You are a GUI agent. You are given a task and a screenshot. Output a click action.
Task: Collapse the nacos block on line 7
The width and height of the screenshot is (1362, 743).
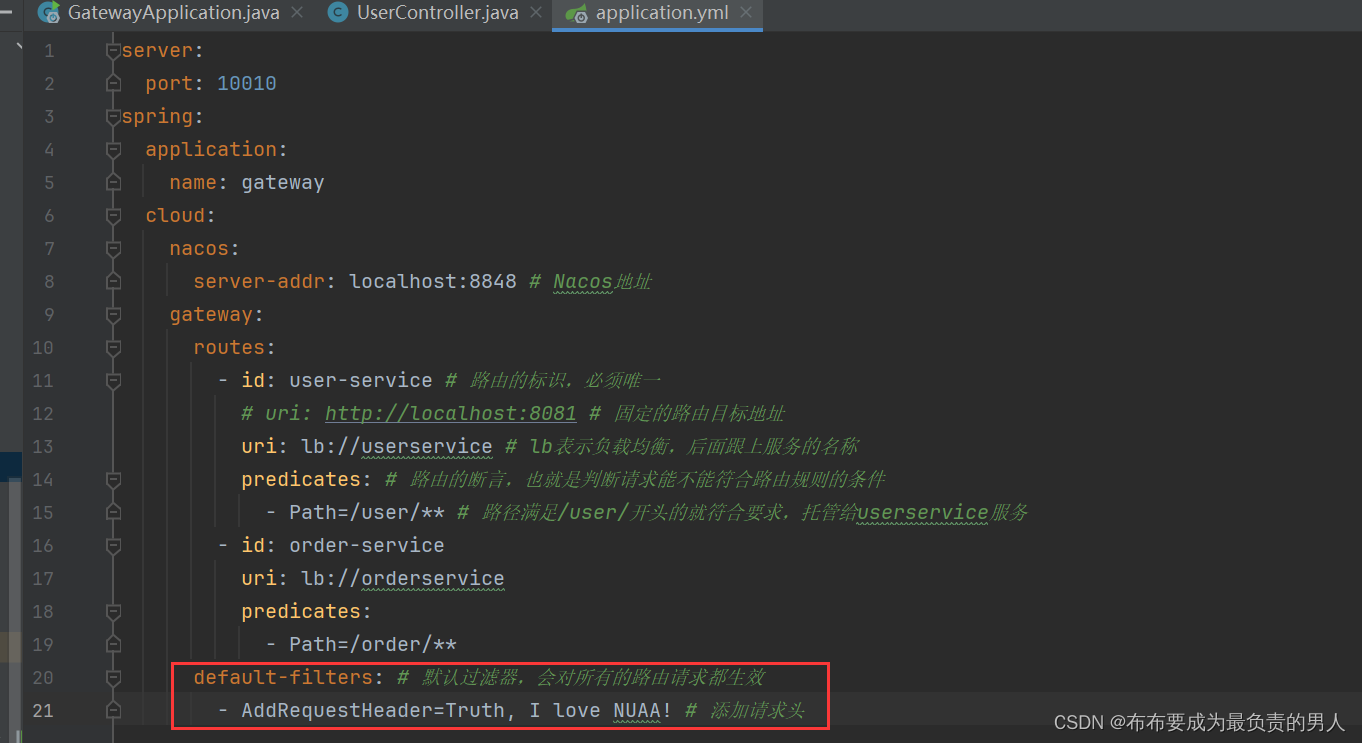pos(113,248)
